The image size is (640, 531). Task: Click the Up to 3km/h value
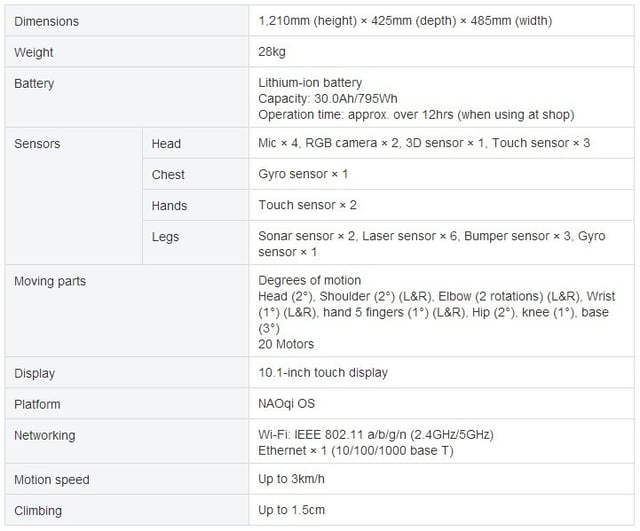[x=294, y=479]
